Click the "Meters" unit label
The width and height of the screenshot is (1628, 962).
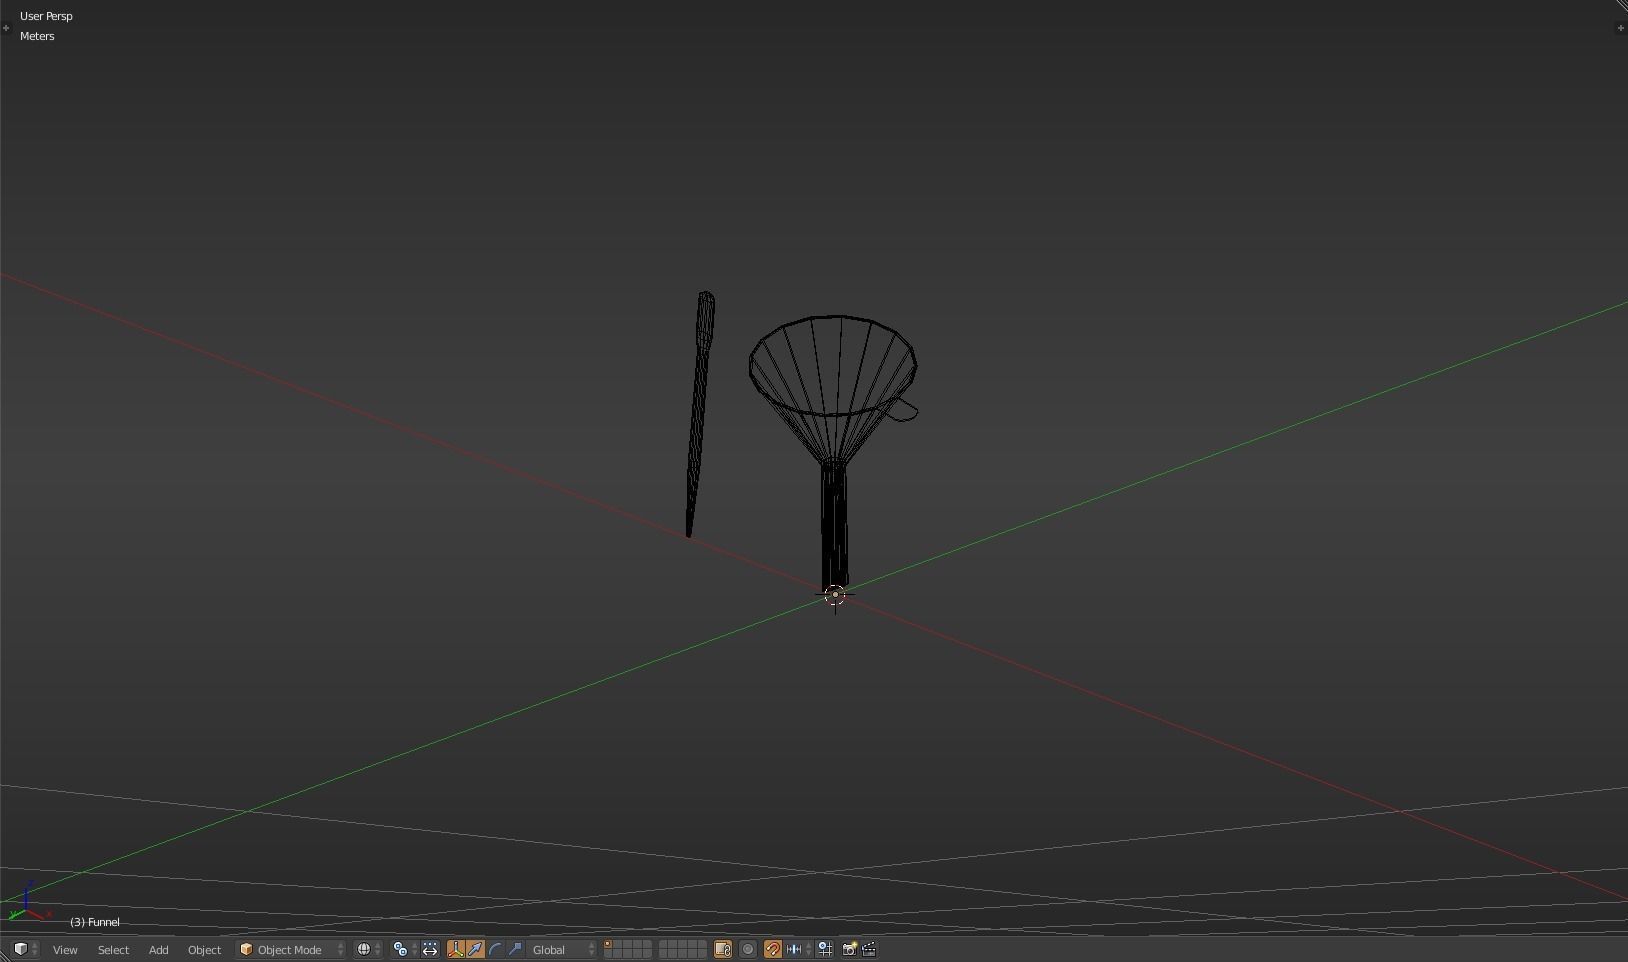[37, 36]
